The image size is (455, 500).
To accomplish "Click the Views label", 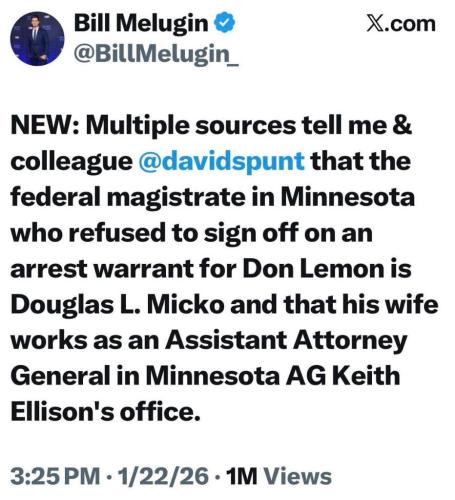I will (298, 476).
